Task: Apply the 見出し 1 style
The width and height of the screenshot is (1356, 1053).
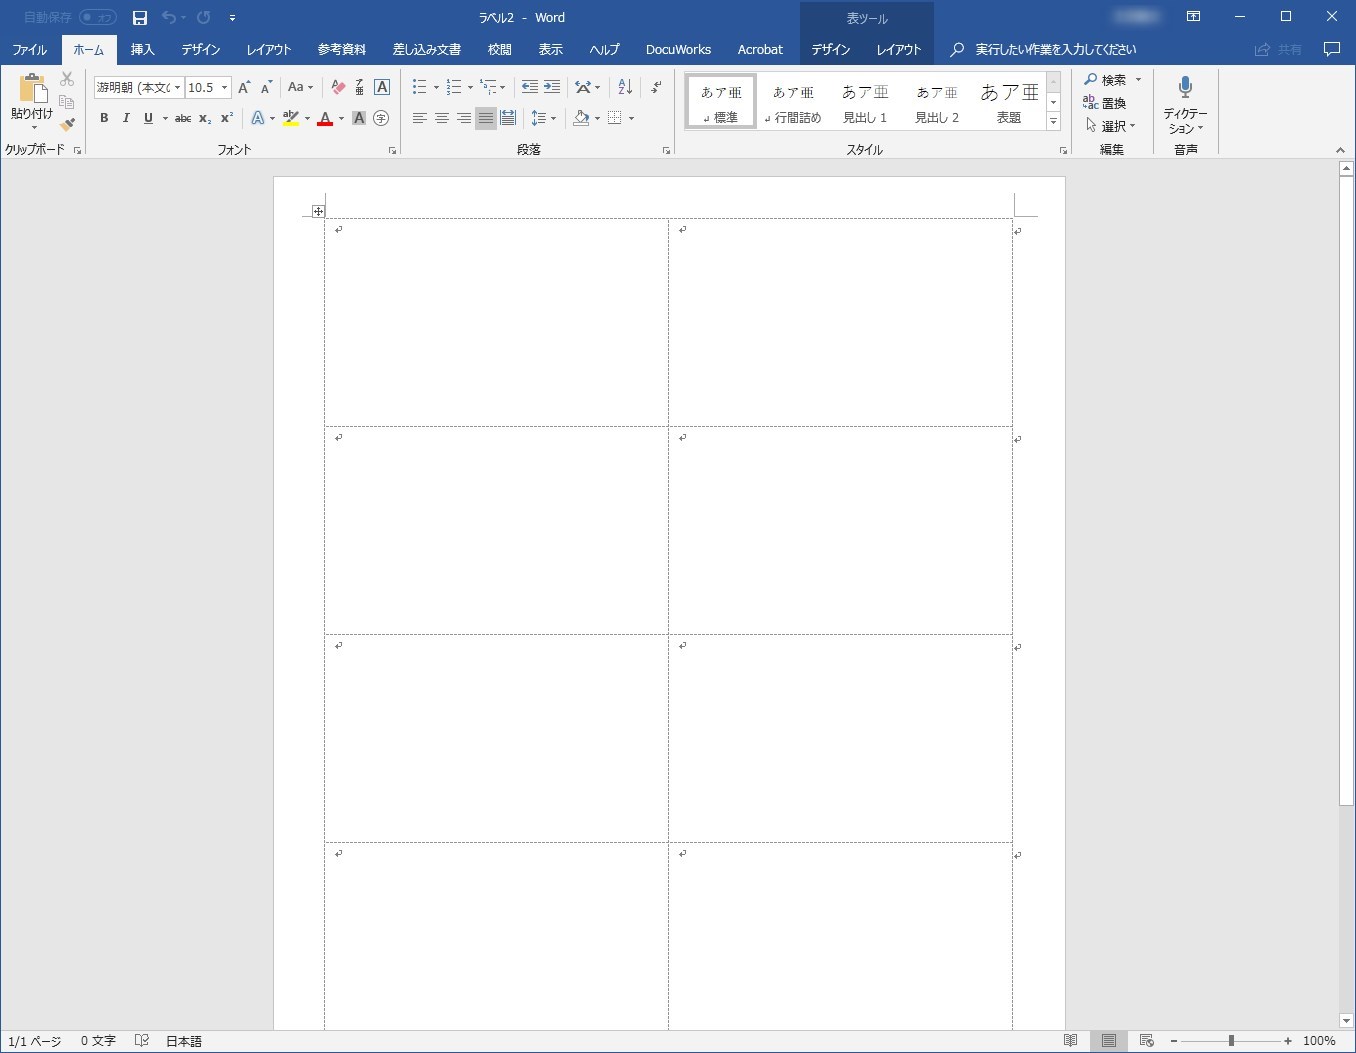Action: 865,103
